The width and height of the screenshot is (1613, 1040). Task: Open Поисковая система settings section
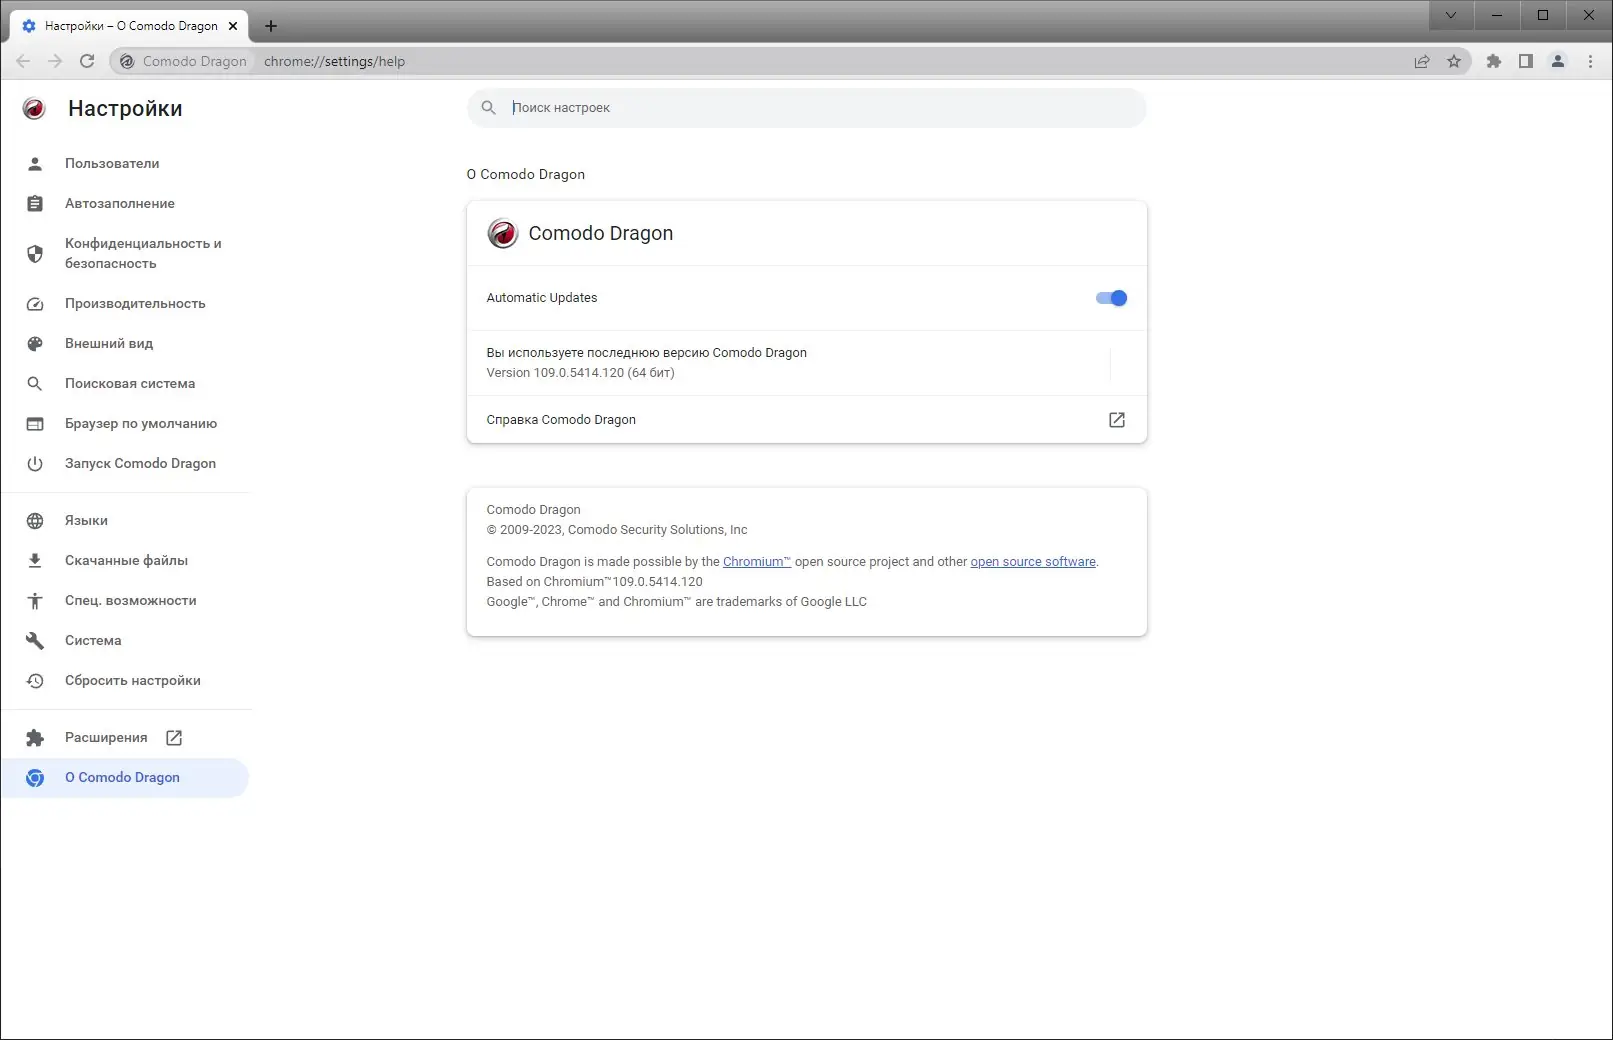tap(125, 383)
